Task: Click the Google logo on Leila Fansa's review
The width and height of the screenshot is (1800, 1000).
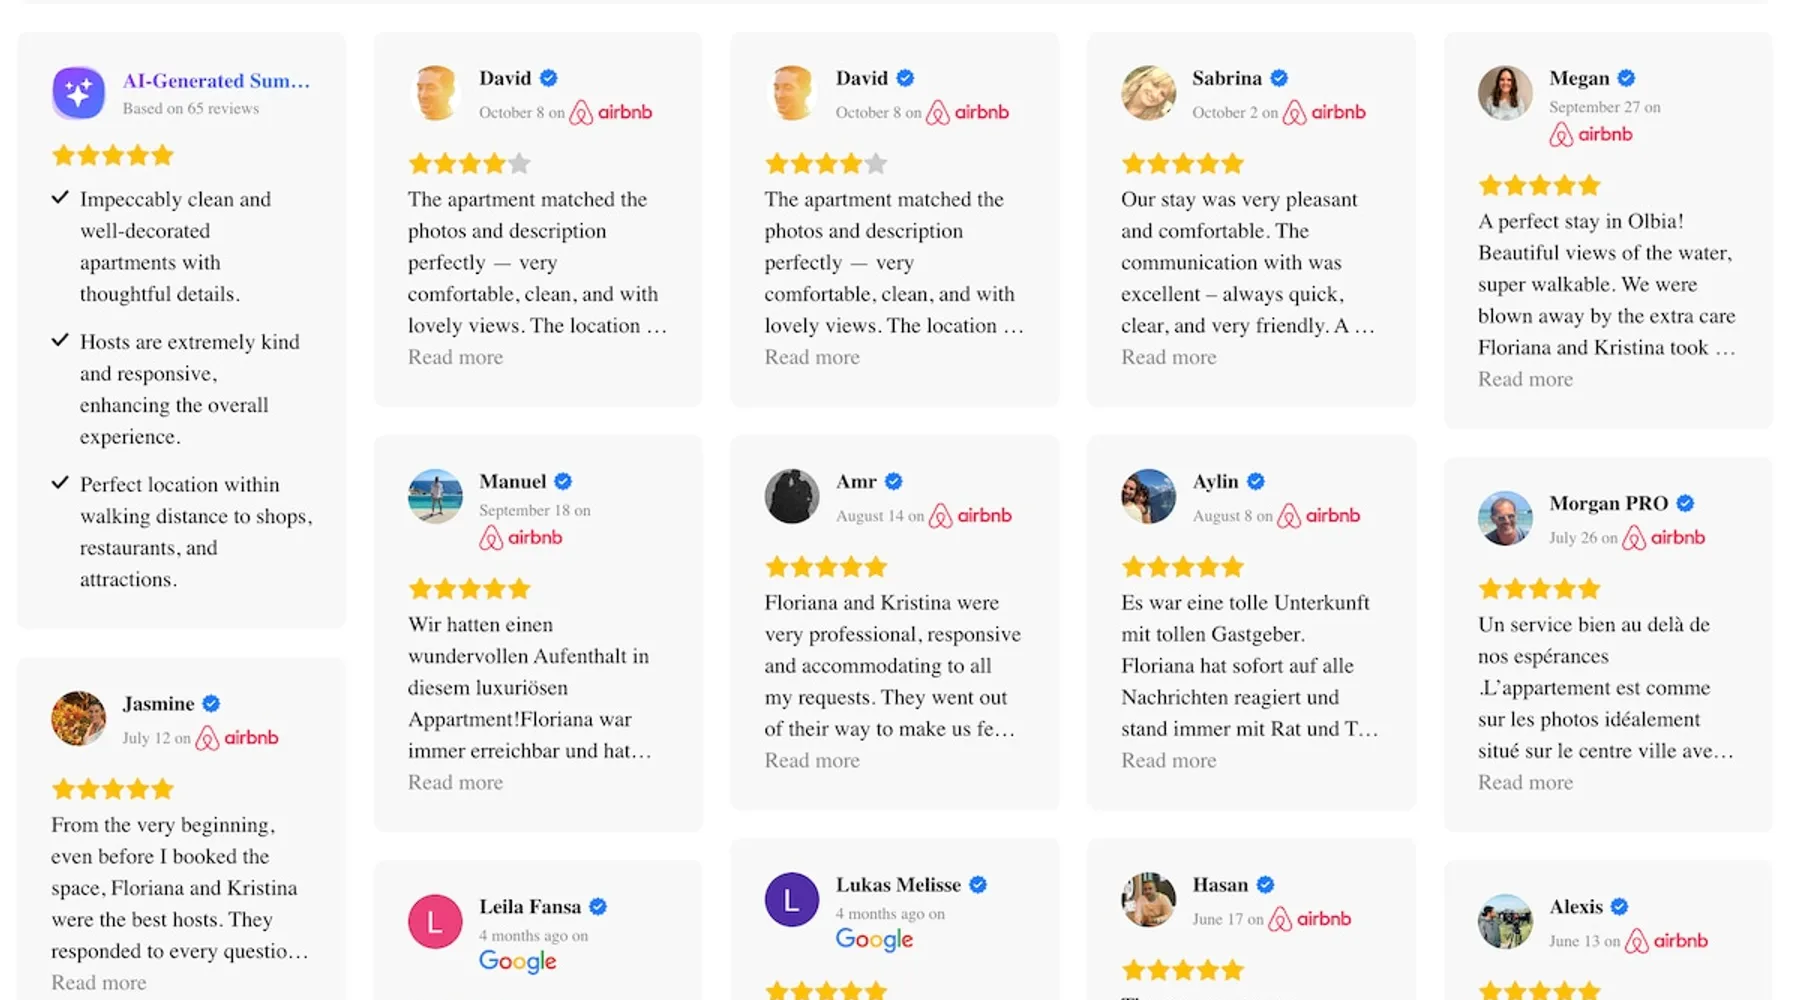Action: tap(517, 961)
